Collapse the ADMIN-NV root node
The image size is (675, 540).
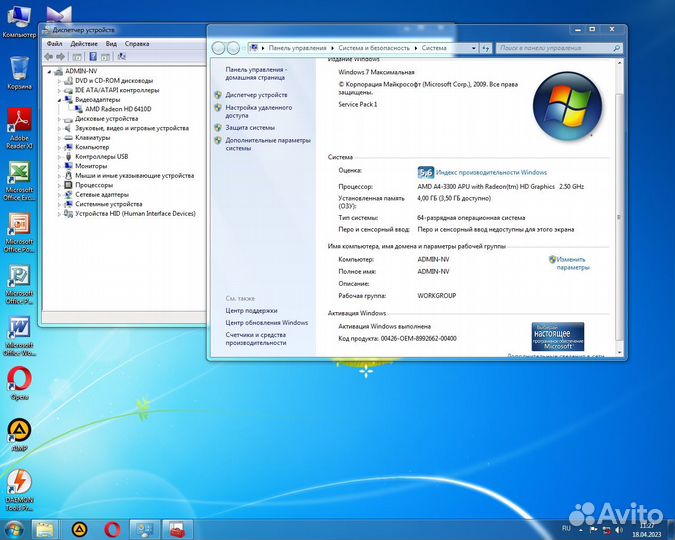pos(49,71)
